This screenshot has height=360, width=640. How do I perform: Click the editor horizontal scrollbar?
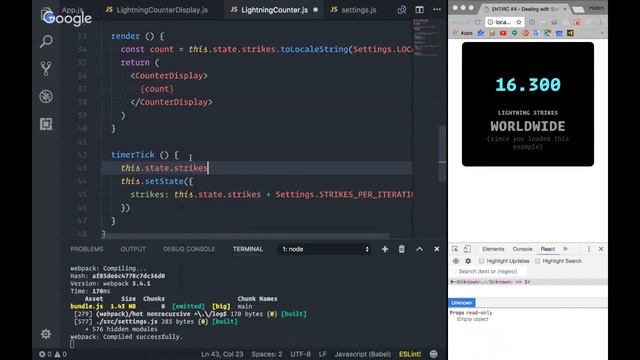point(247,236)
